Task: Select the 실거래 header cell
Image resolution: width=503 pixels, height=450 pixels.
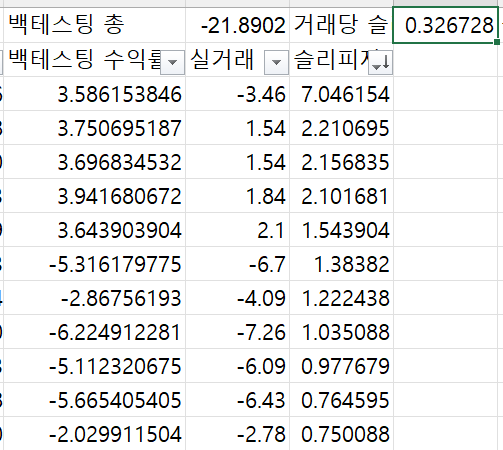Action: (x=237, y=59)
